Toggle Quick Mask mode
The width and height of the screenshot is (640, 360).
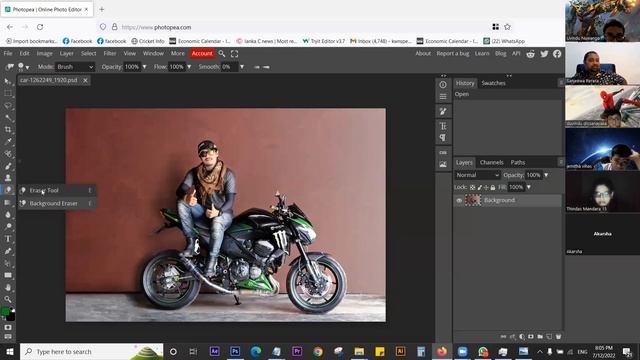8,327
